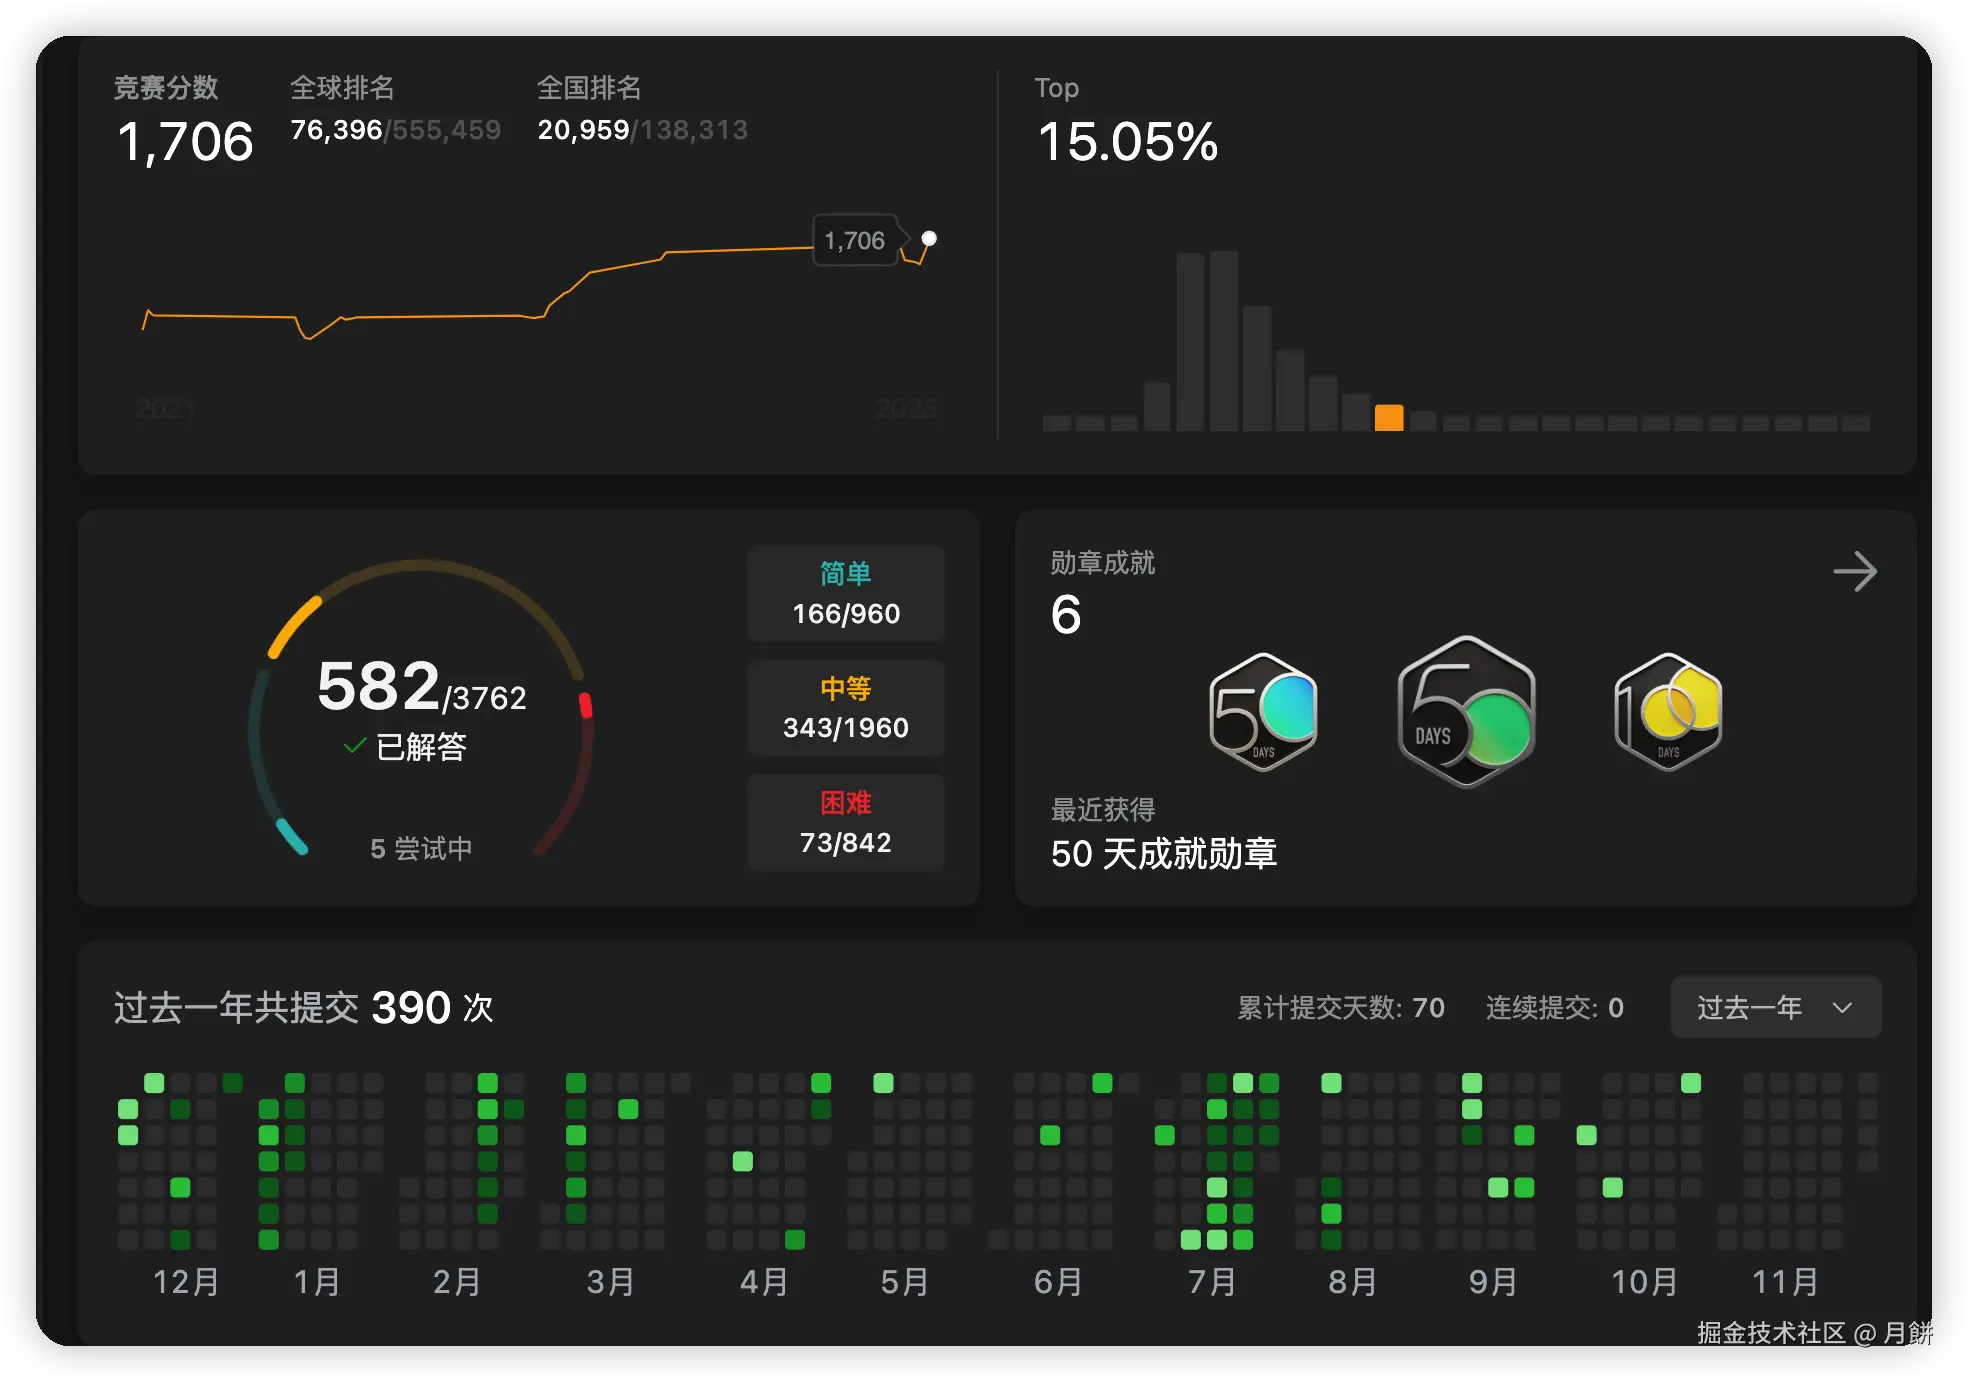This screenshot has height=1382, width=1968.
Task: Click the 7月 month label on heatmap
Action: pyautogui.click(x=1212, y=1281)
